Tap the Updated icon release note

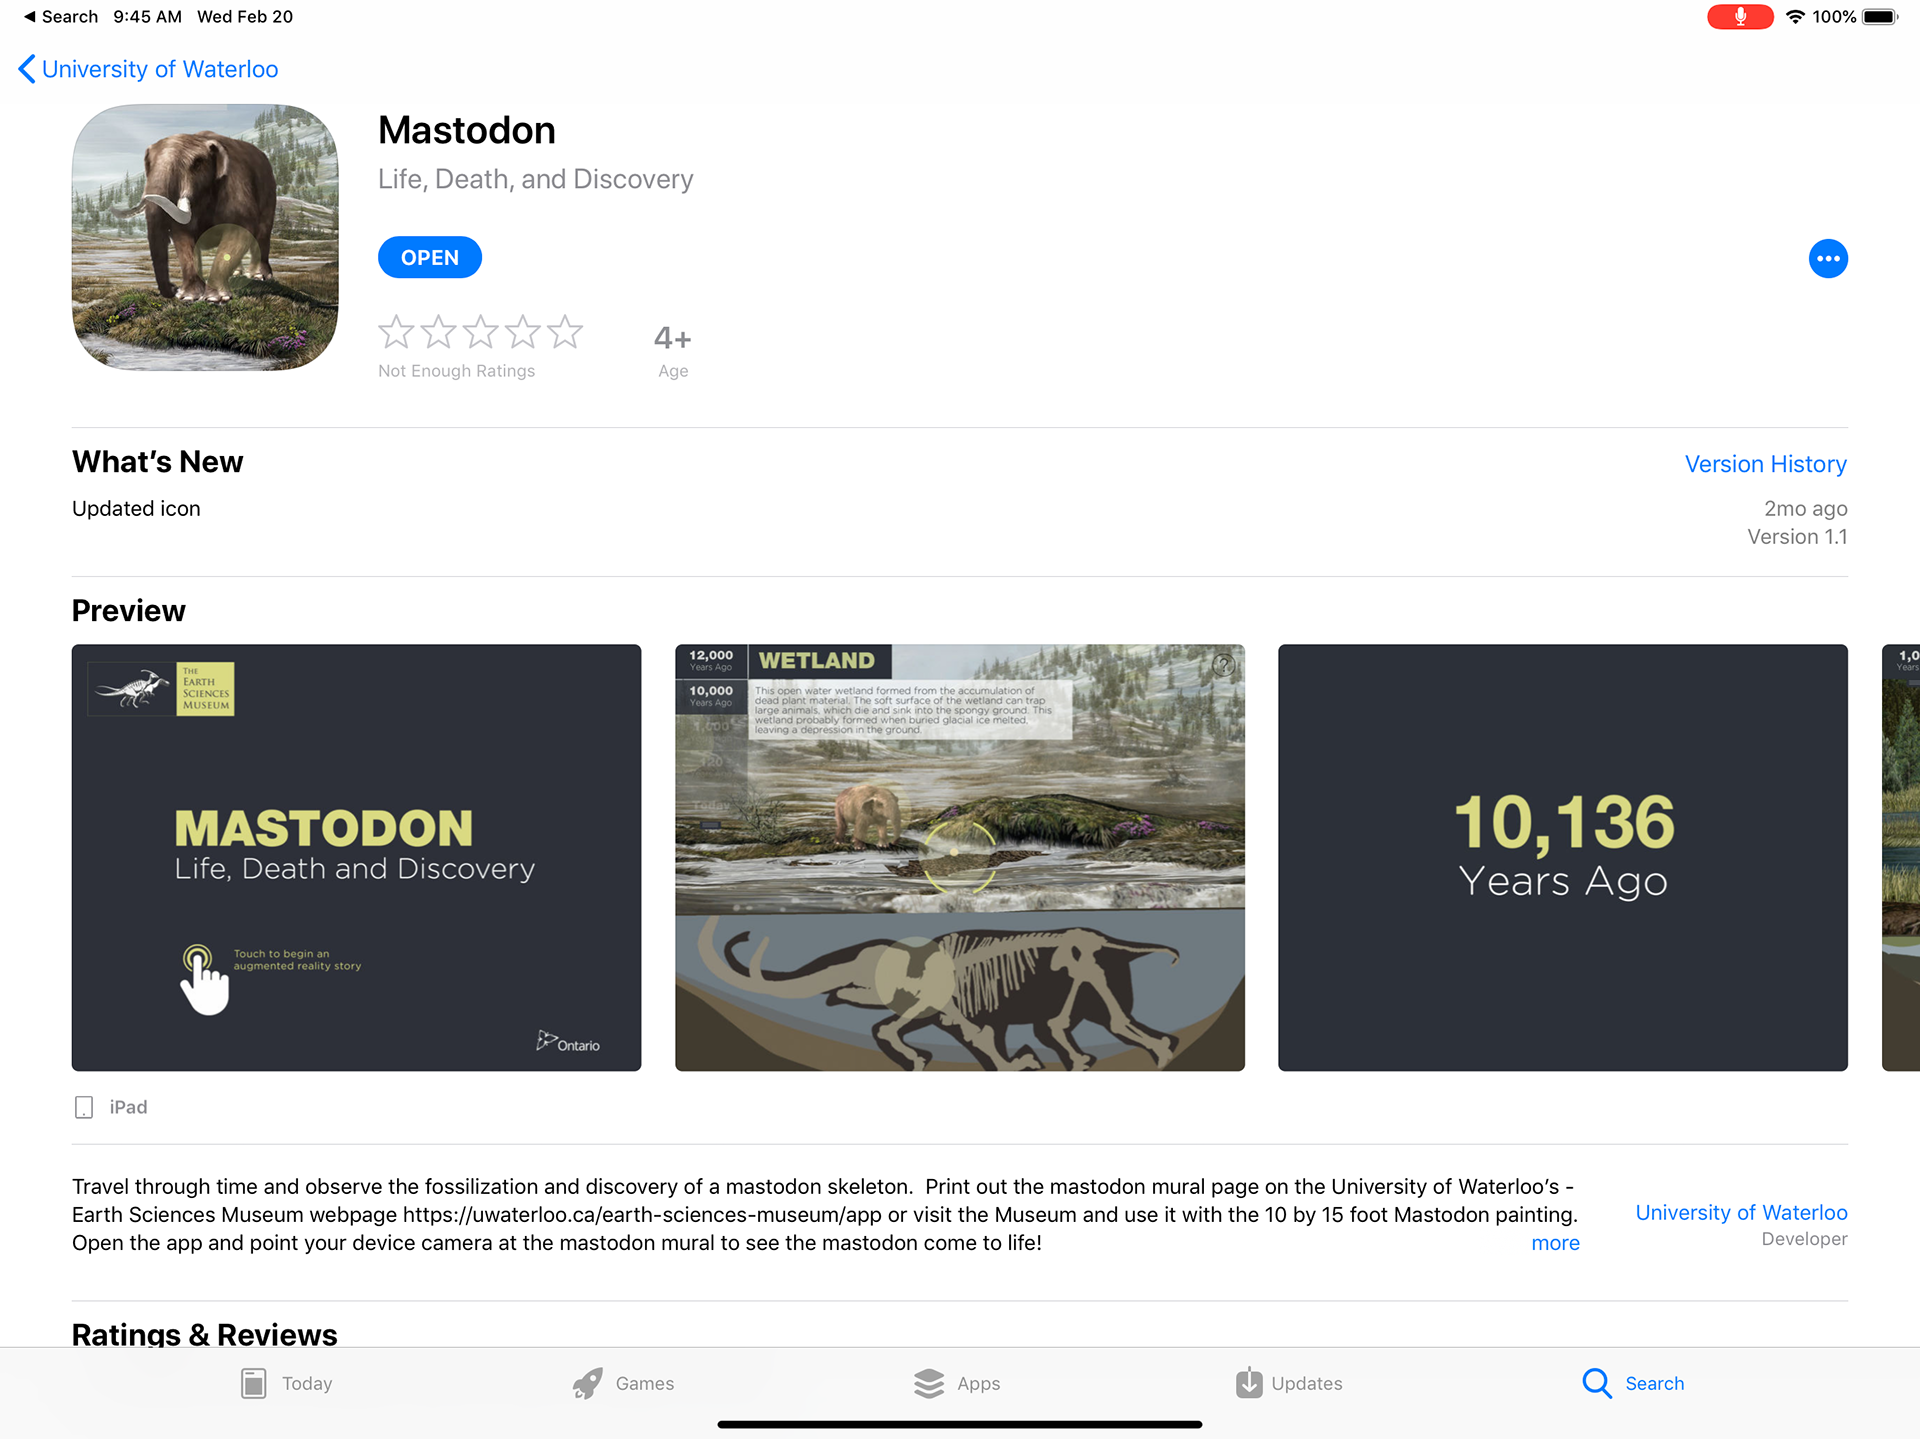pos(136,509)
